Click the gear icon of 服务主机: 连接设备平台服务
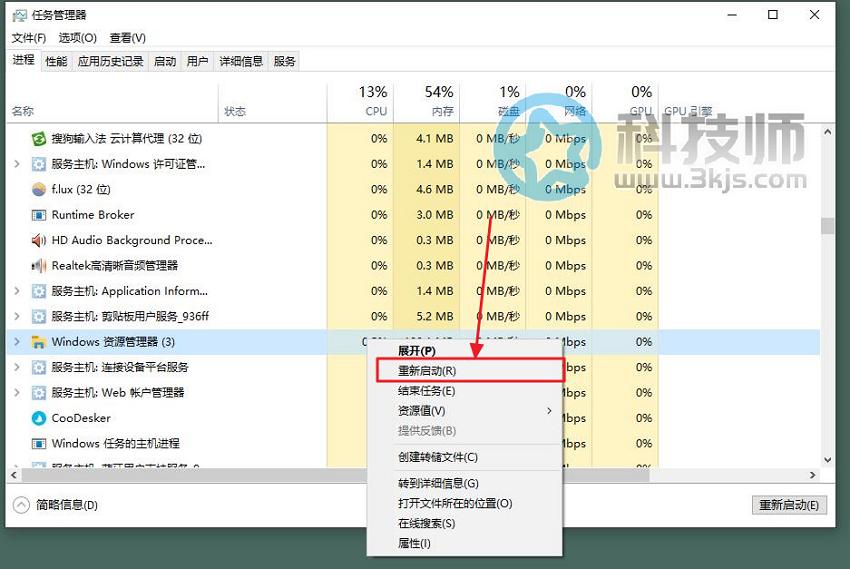This screenshot has height=569, width=850. click(x=38, y=367)
